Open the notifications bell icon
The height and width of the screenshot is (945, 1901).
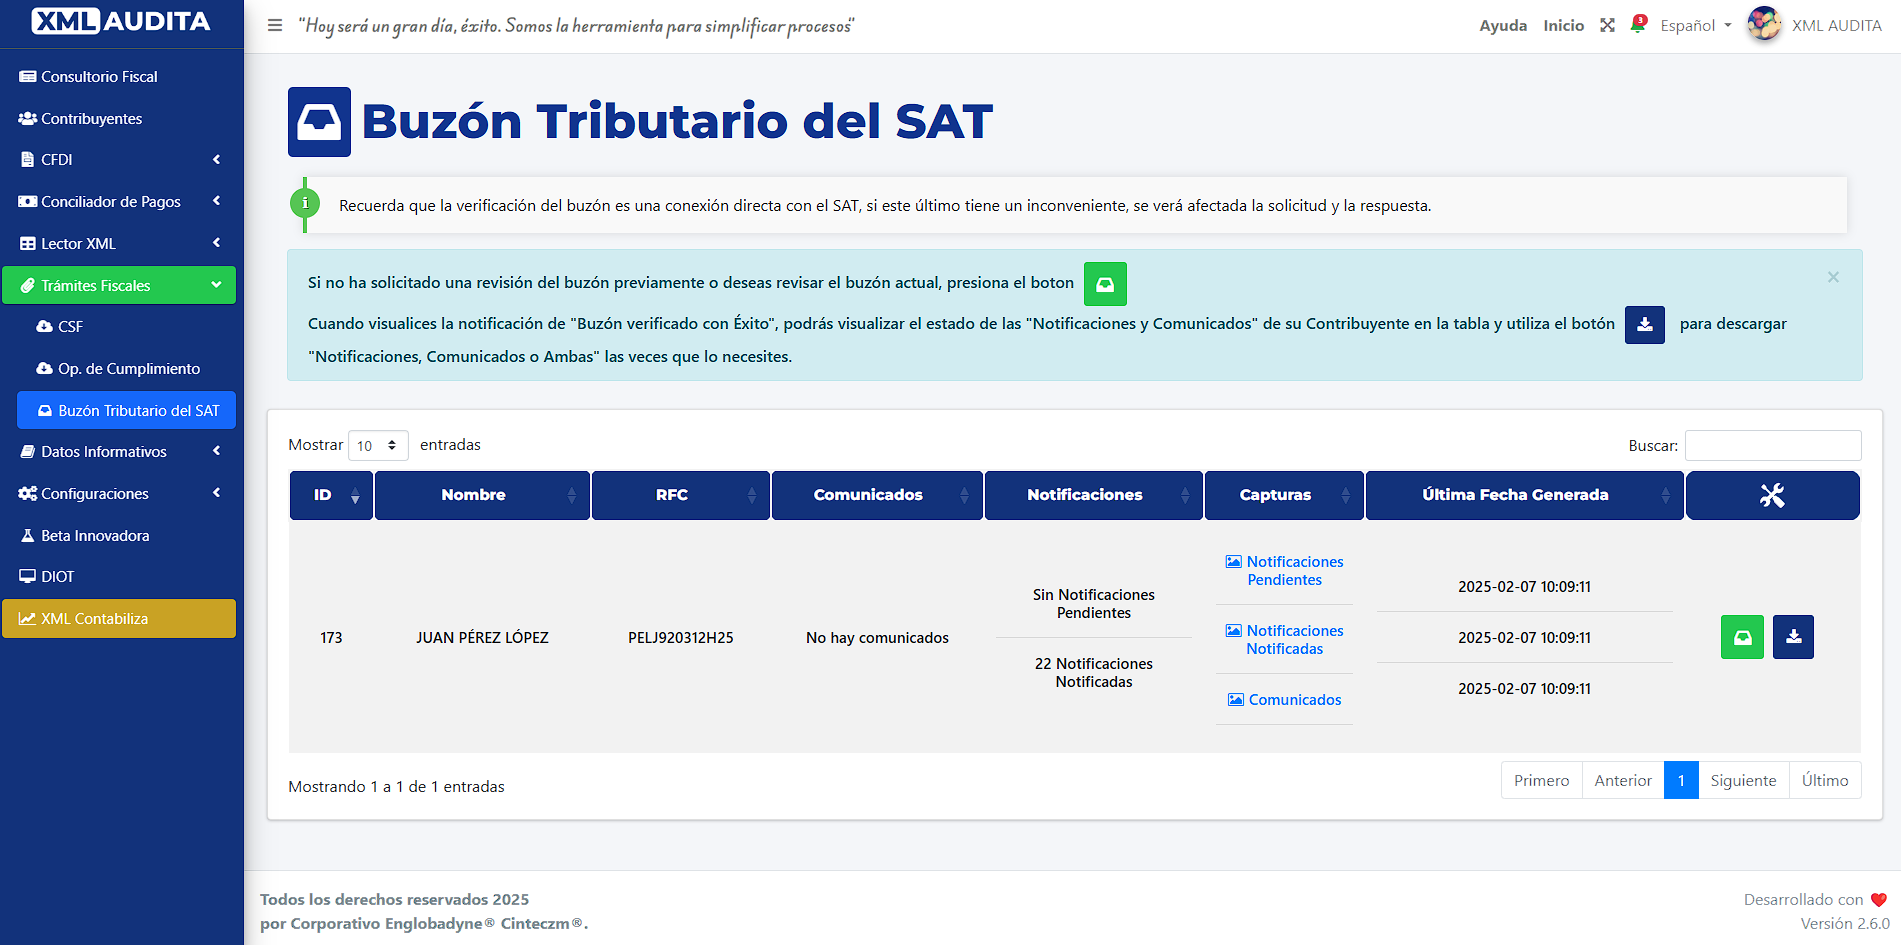click(x=1638, y=25)
